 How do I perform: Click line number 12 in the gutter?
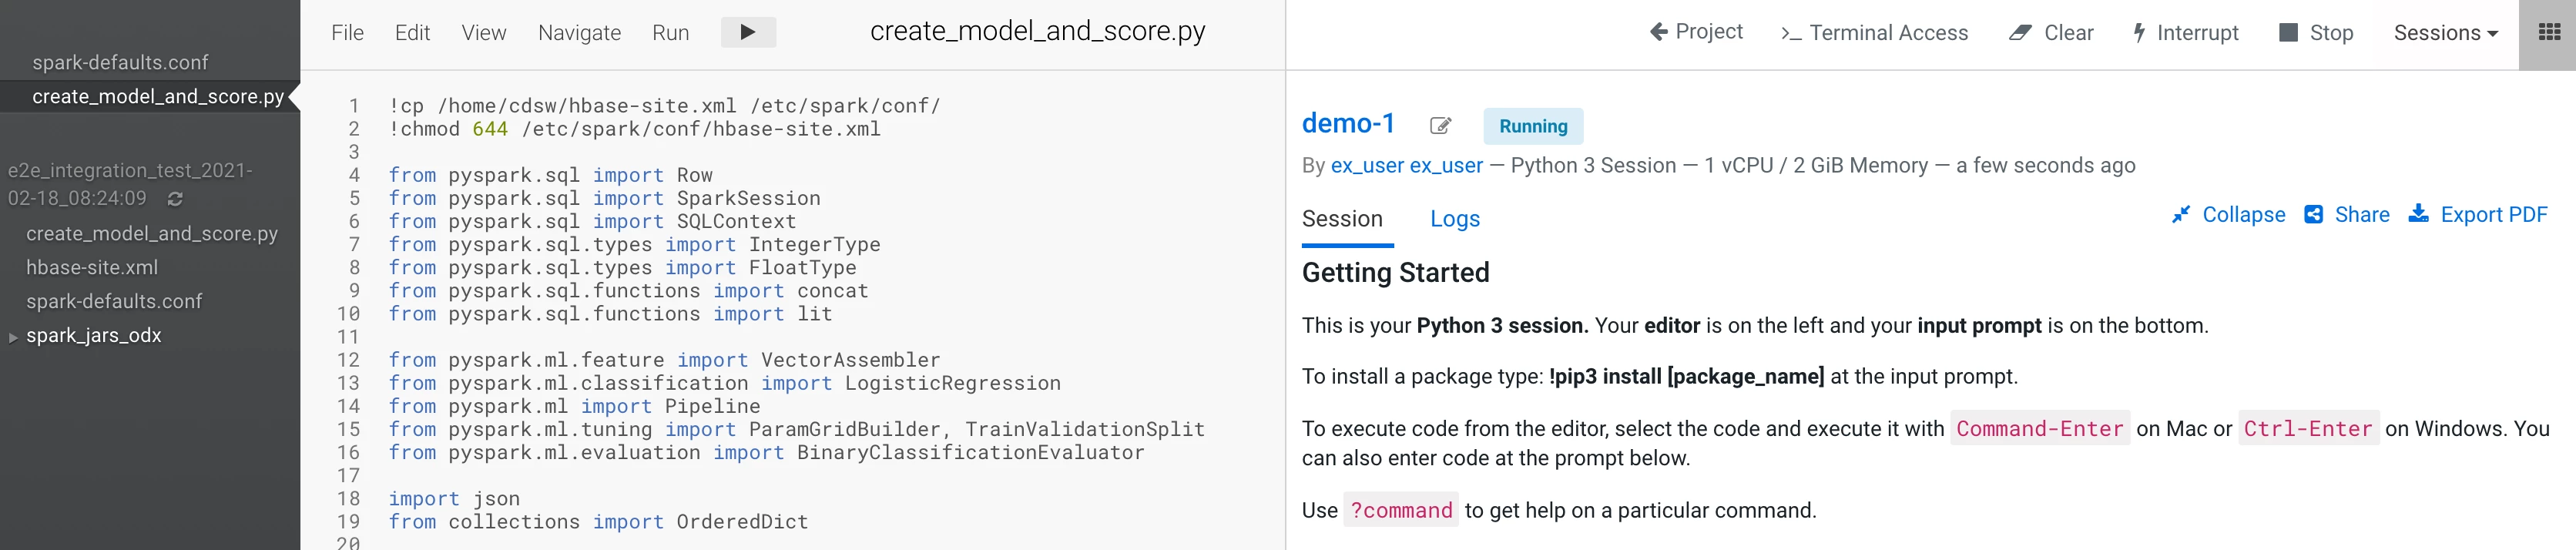(348, 360)
